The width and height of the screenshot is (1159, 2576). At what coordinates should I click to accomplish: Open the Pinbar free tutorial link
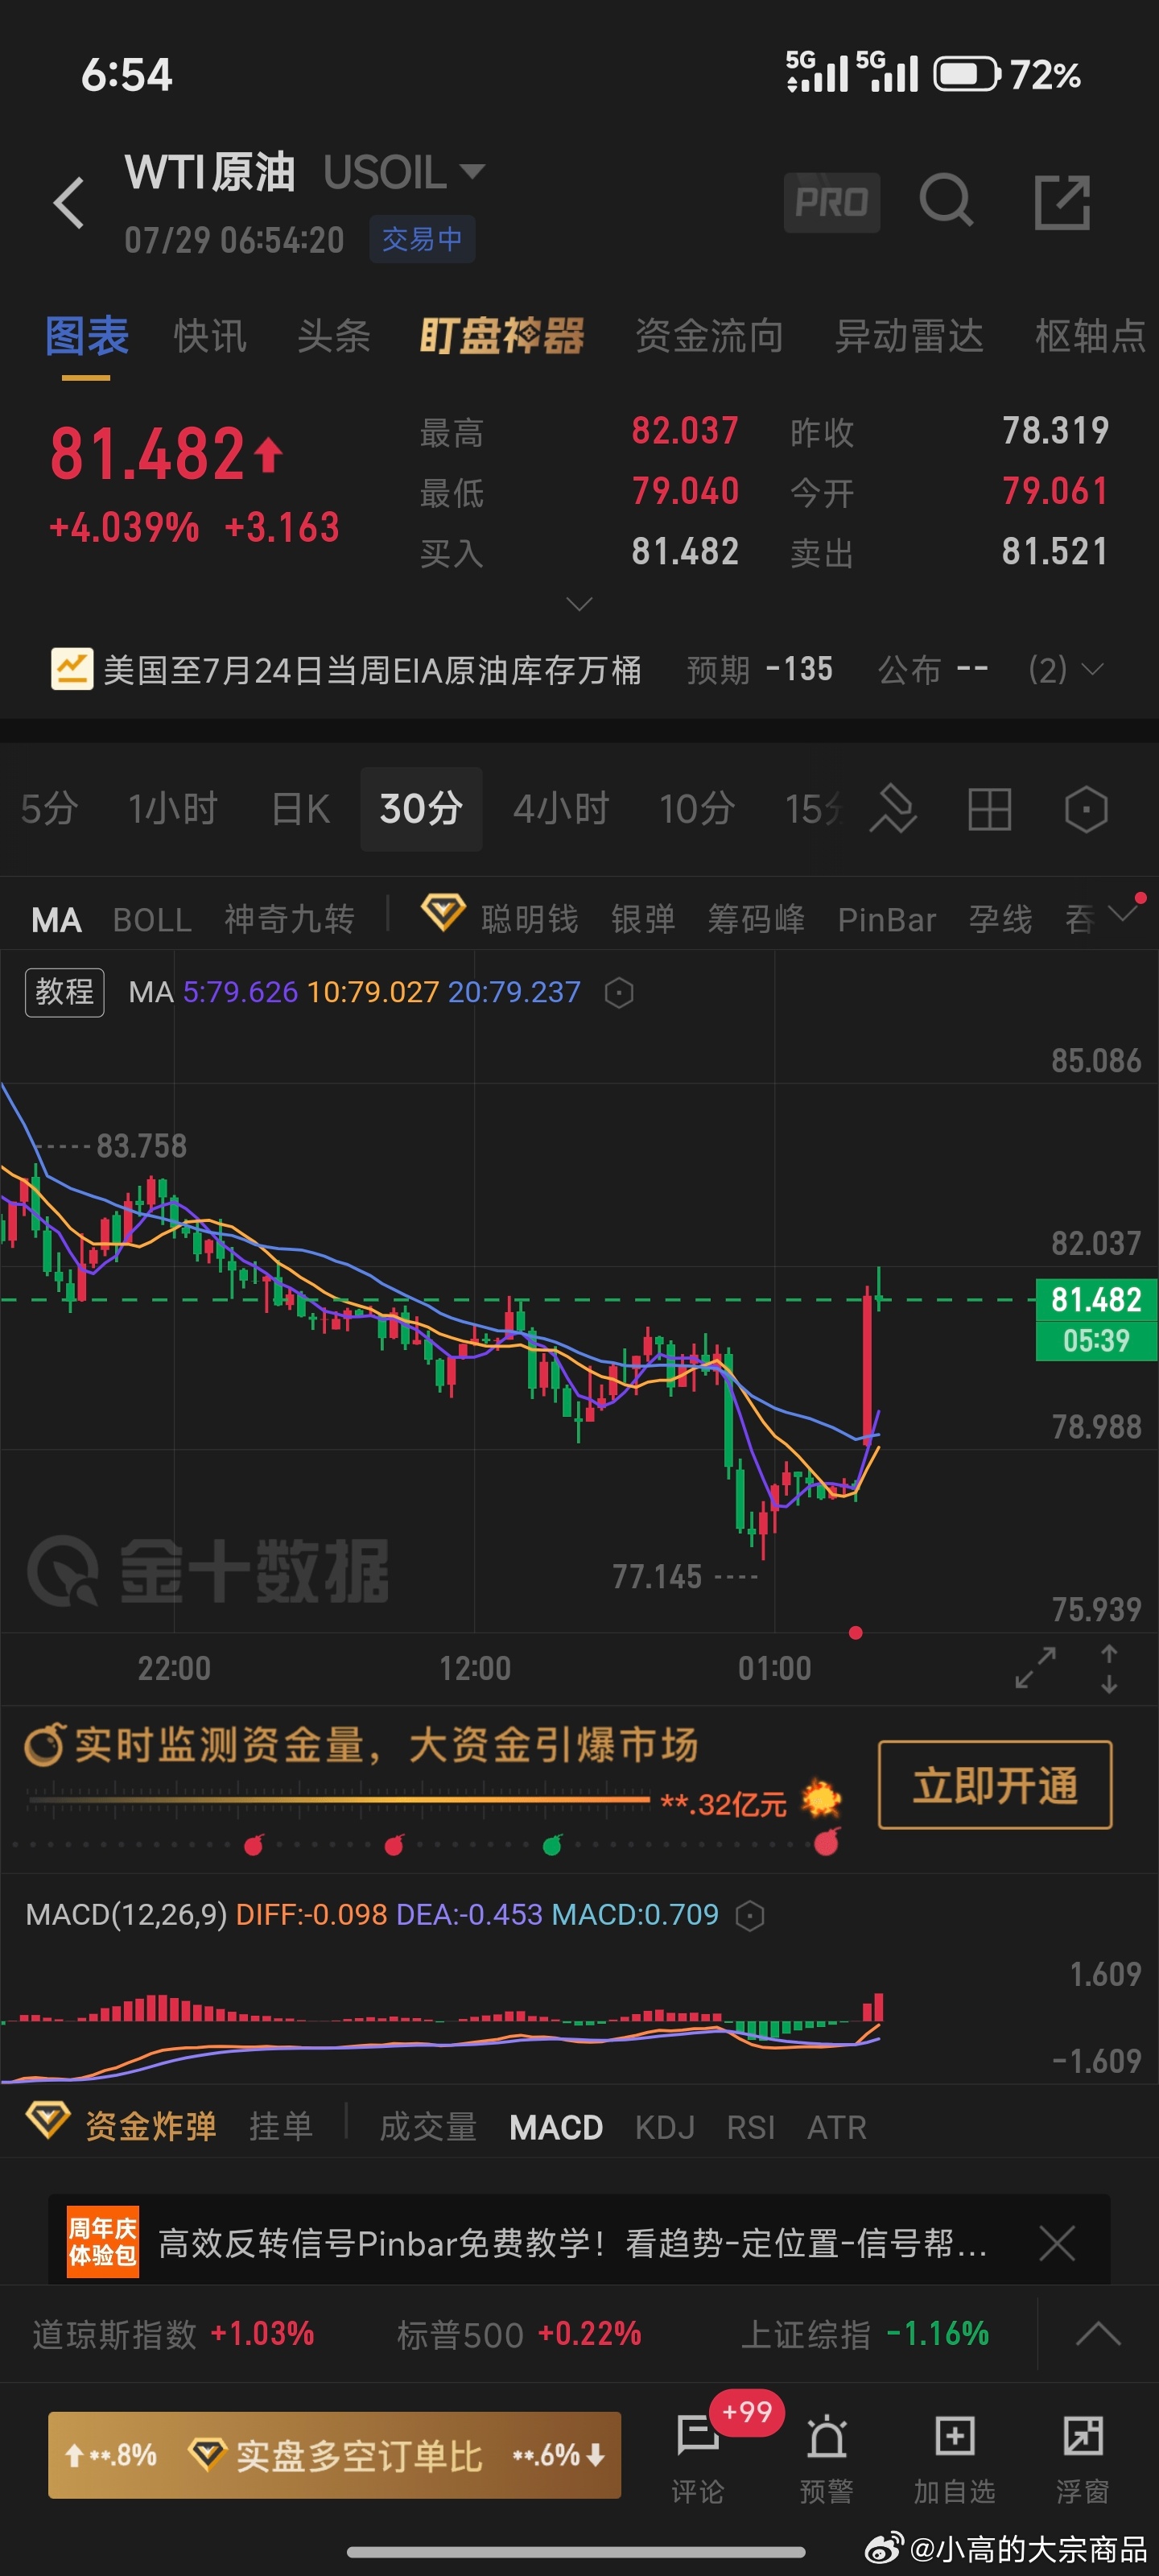point(572,2243)
